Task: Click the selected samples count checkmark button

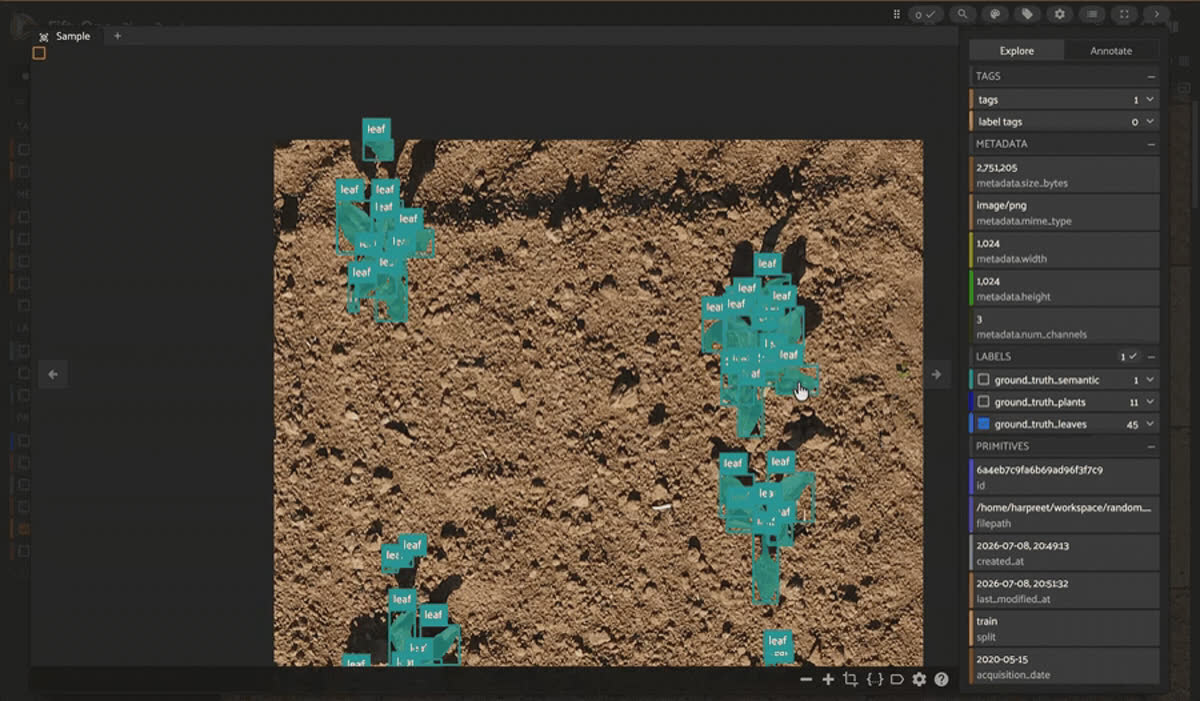Action: [925, 14]
